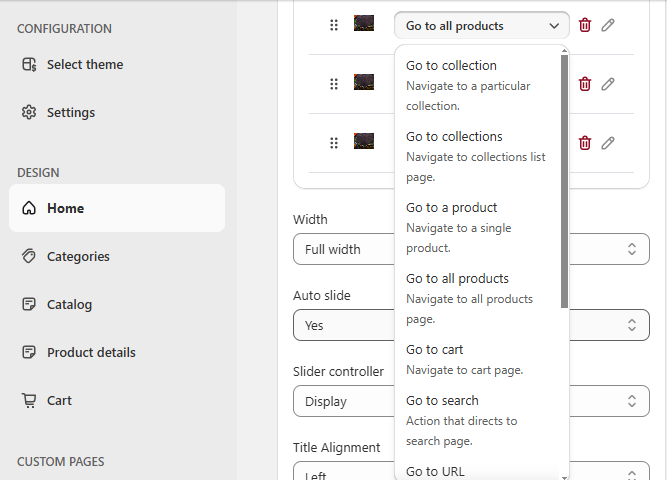
Task: Edit the second slide with pencil icon
Action: click(x=608, y=84)
